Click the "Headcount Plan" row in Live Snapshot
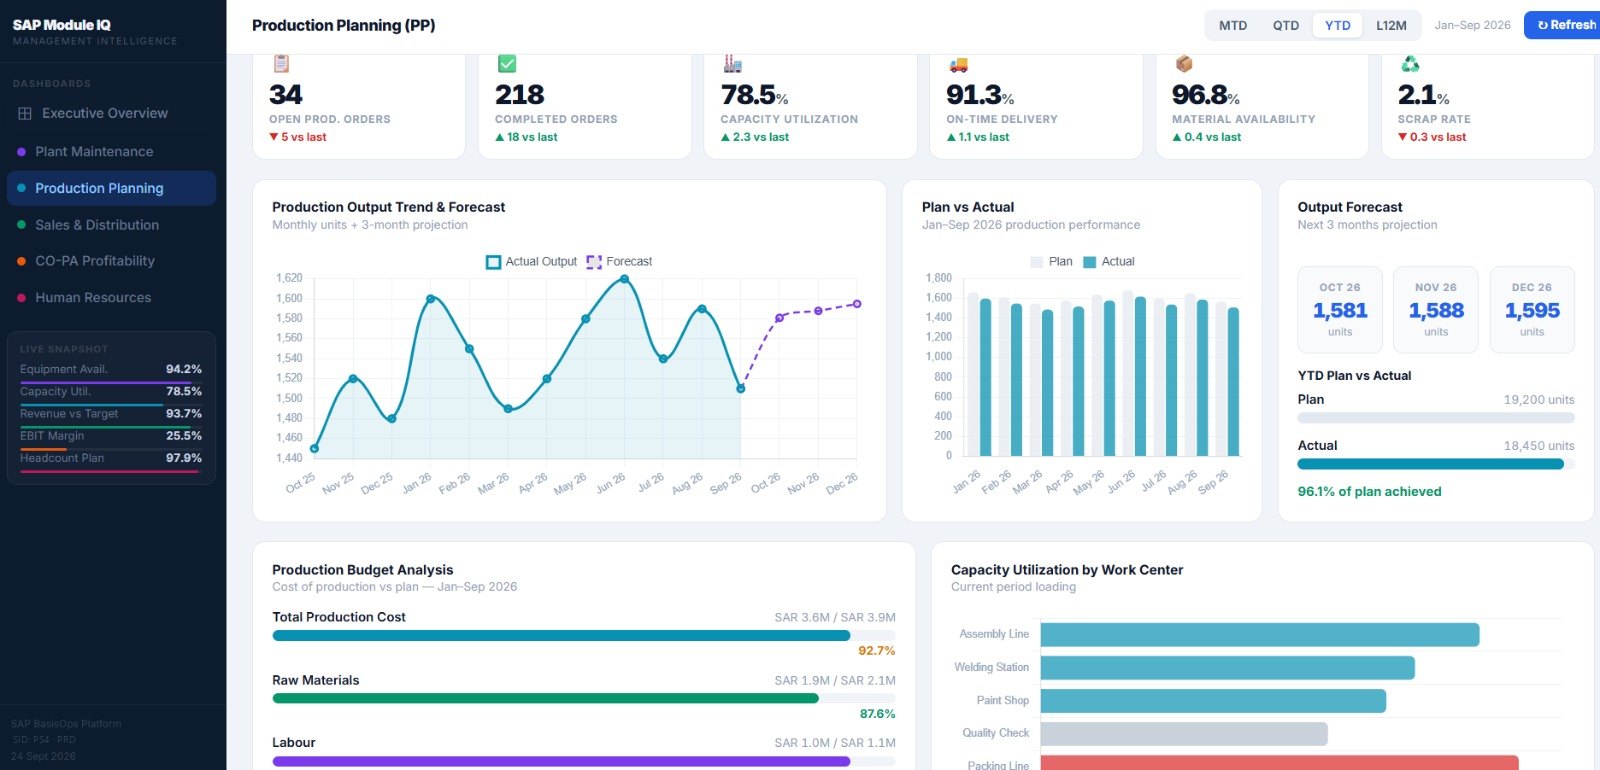This screenshot has width=1600, height=770. click(x=111, y=458)
